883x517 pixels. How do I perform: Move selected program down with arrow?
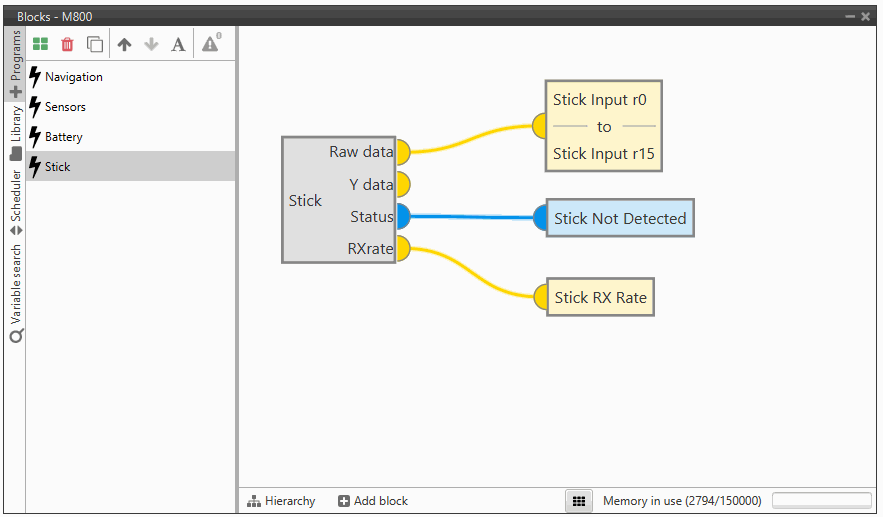click(151, 44)
